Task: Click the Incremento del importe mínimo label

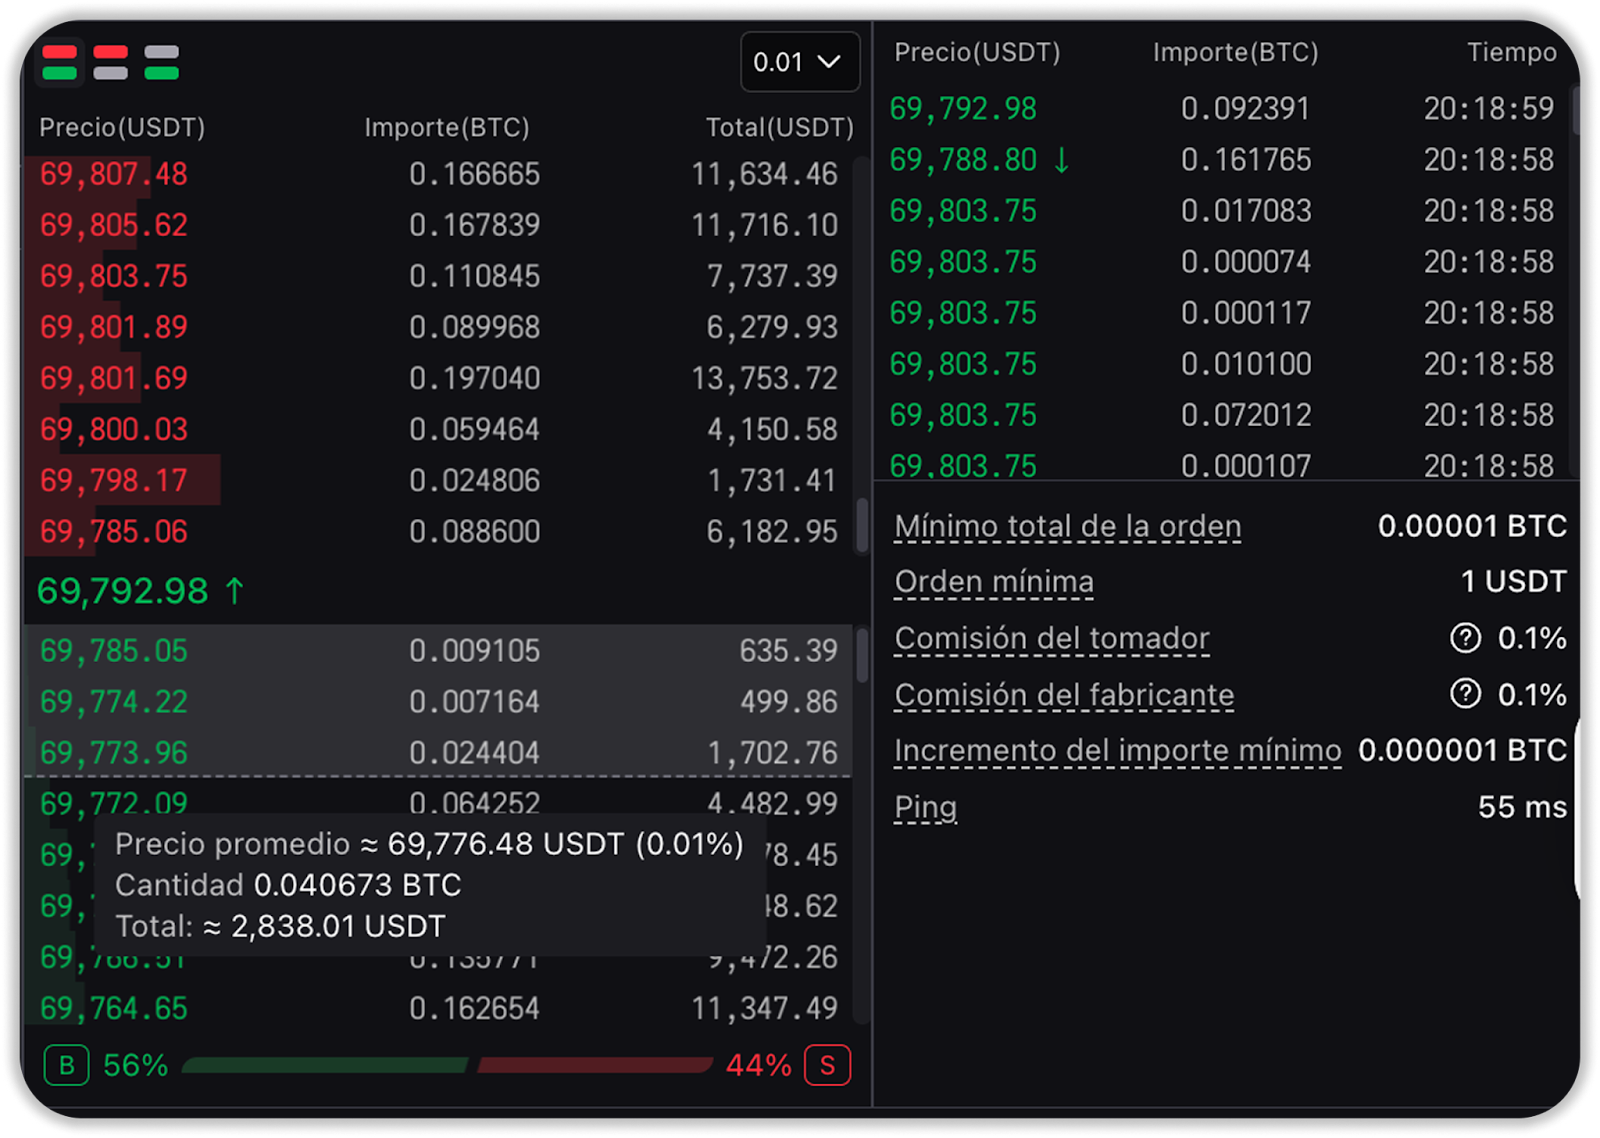Action: 1117,750
